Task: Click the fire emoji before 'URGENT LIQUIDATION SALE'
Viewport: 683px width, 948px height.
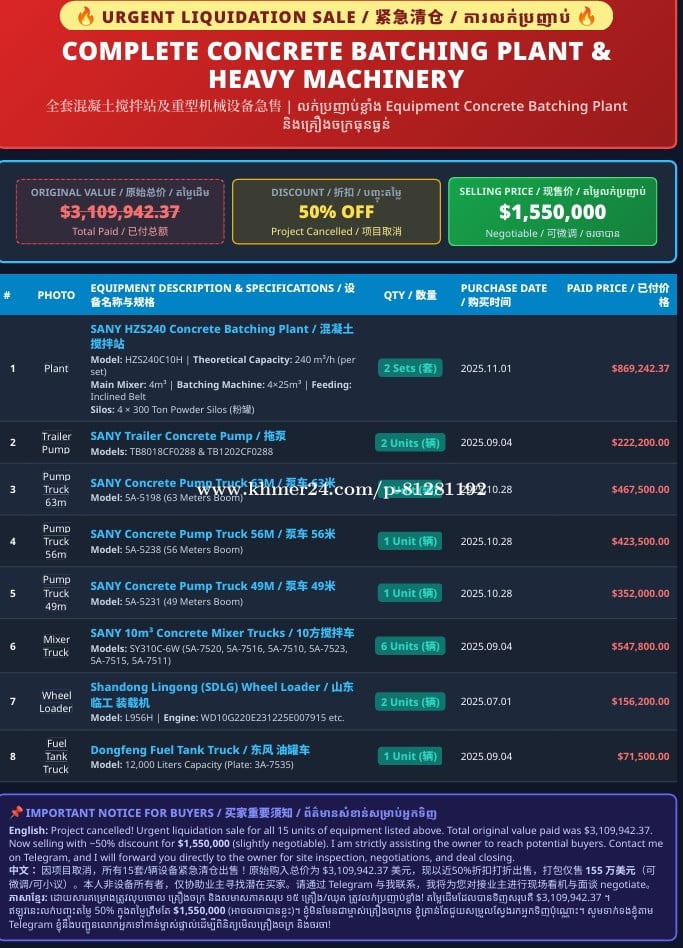Action: 85,16
